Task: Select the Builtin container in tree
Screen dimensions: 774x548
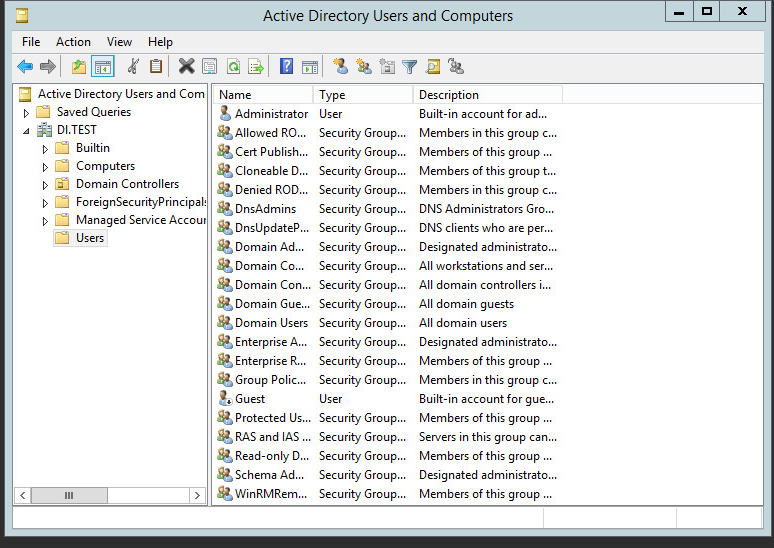Action: pyautogui.click(x=93, y=148)
